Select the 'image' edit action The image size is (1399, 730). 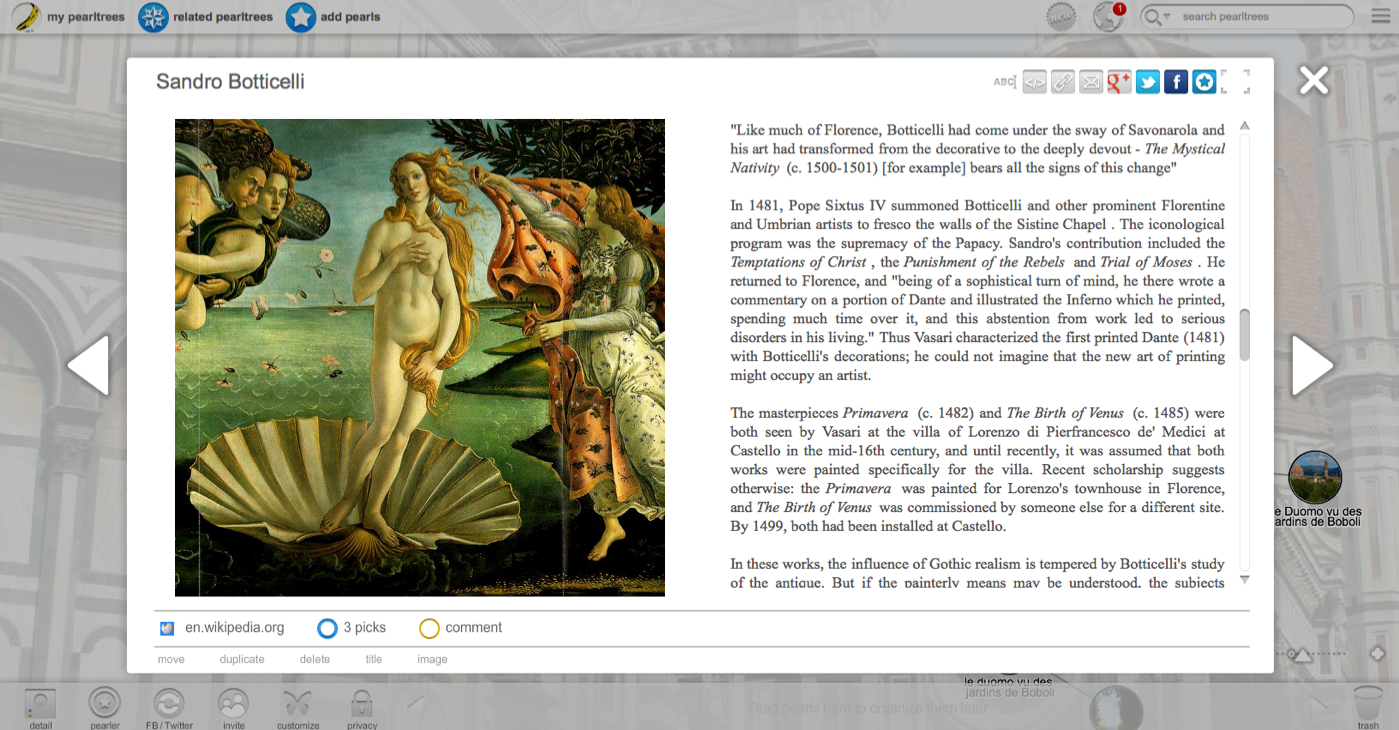point(432,659)
